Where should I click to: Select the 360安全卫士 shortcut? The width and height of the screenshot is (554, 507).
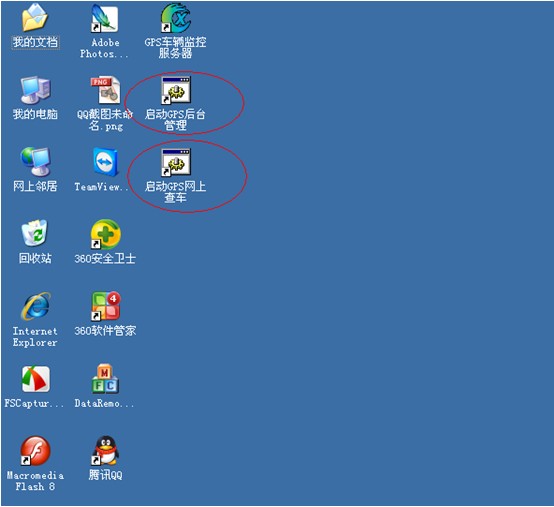[x=105, y=234]
